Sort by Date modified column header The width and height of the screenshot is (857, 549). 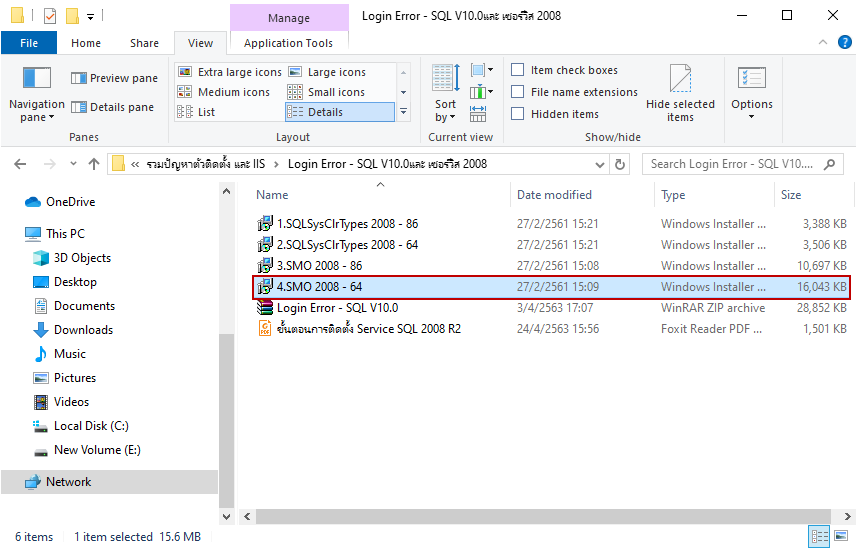tap(554, 195)
